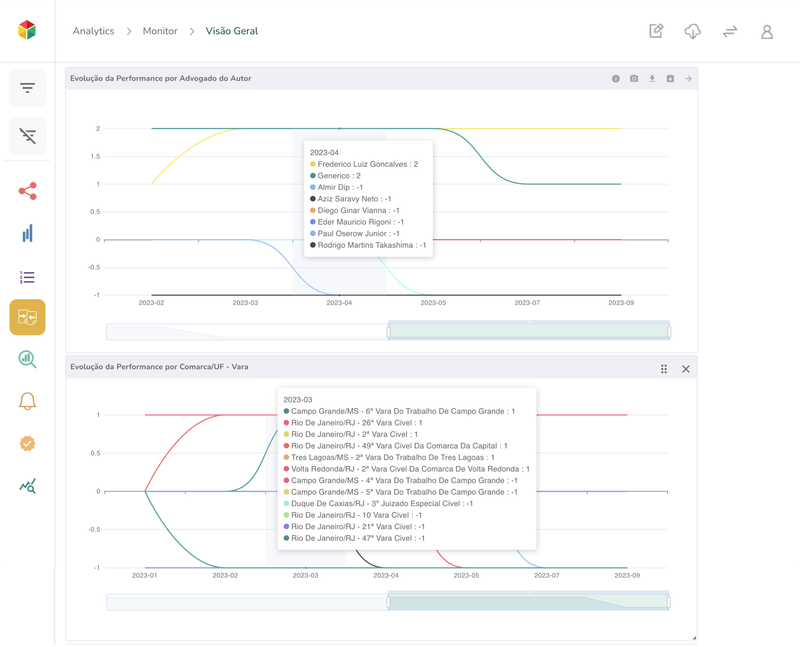Take chart snapshot with camera icon
This screenshot has height=647, width=800.
pos(634,79)
